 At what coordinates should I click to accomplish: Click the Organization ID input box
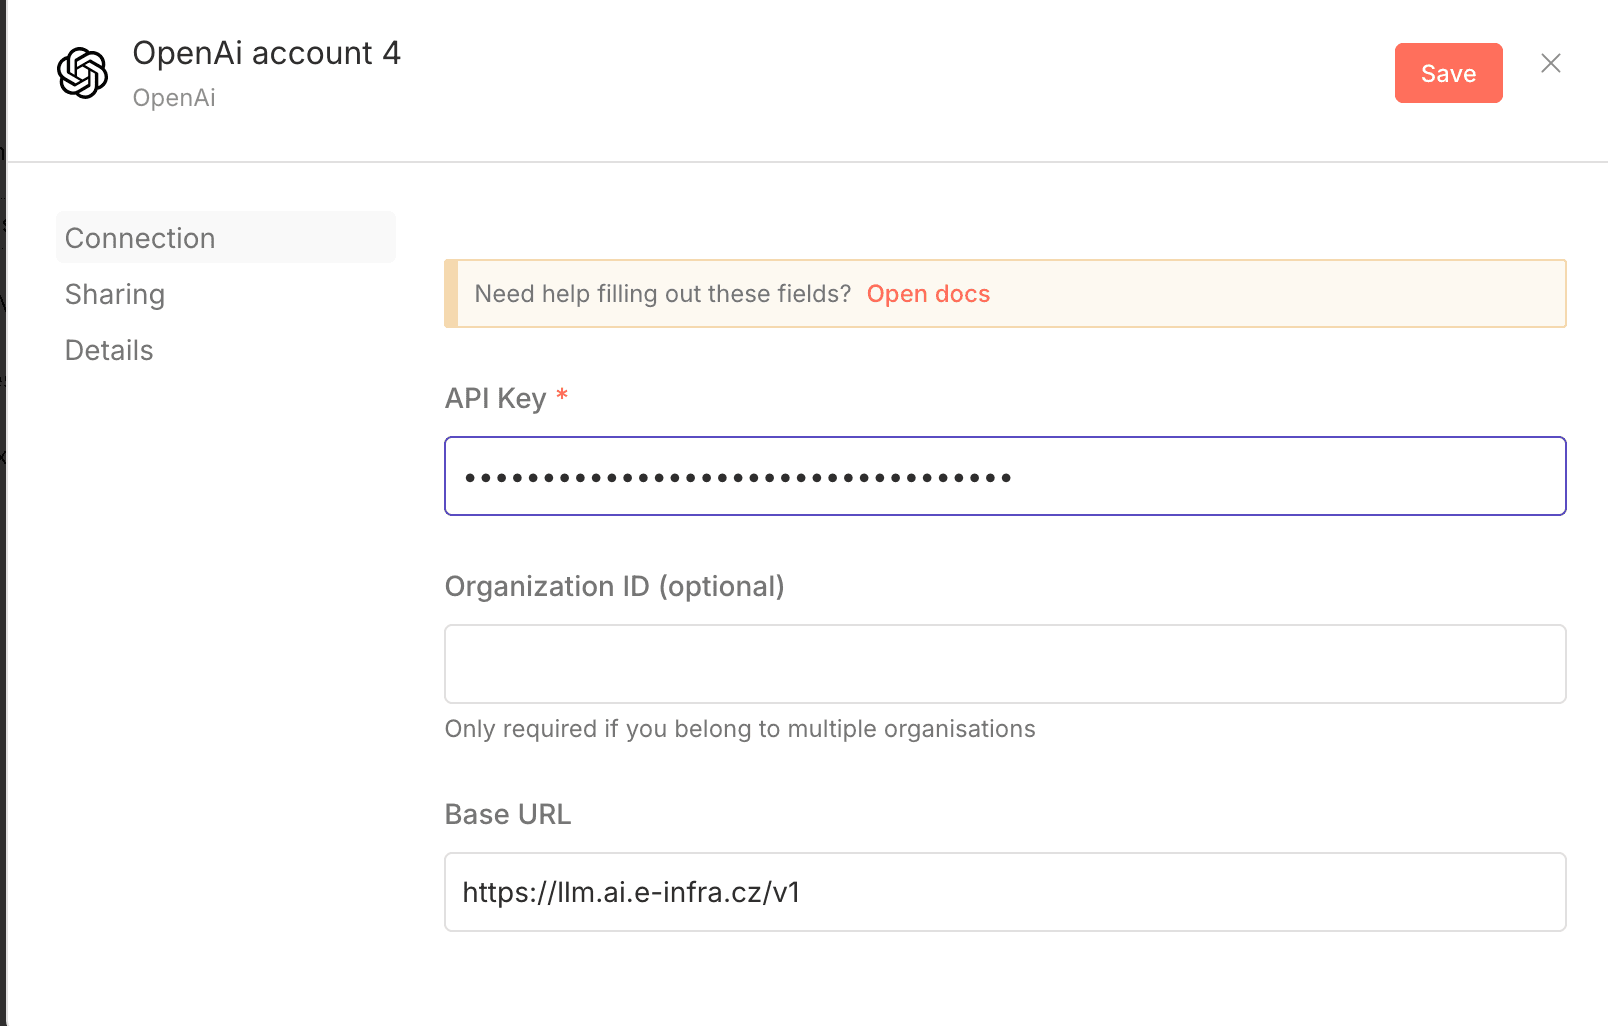coord(1004,664)
